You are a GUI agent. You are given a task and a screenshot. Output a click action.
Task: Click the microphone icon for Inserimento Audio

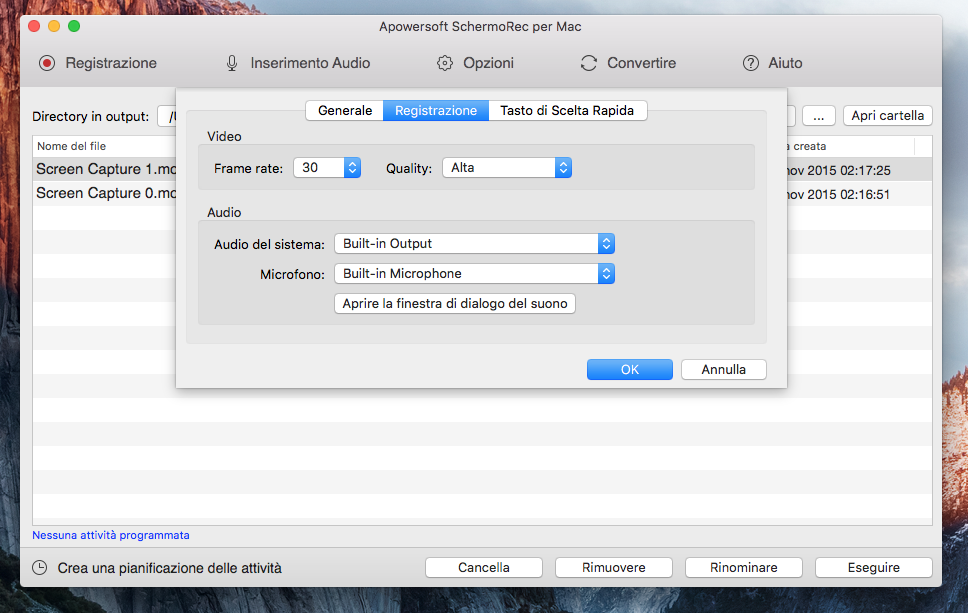click(232, 63)
